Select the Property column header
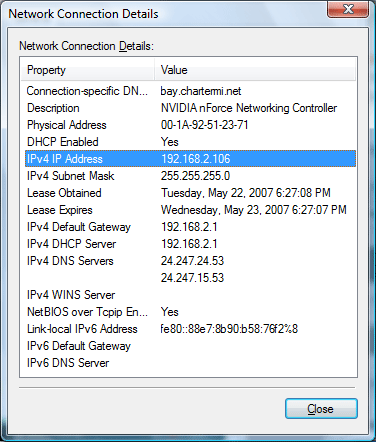This screenshot has width=376, height=442. point(88,70)
